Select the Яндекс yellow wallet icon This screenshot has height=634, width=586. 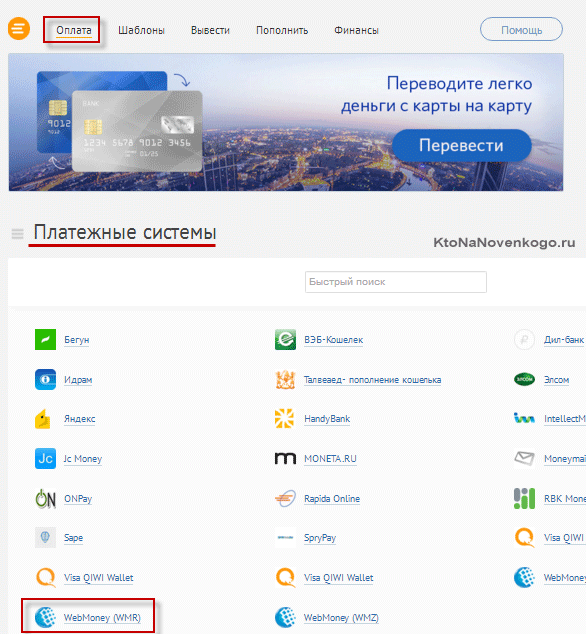click(x=44, y=419)
